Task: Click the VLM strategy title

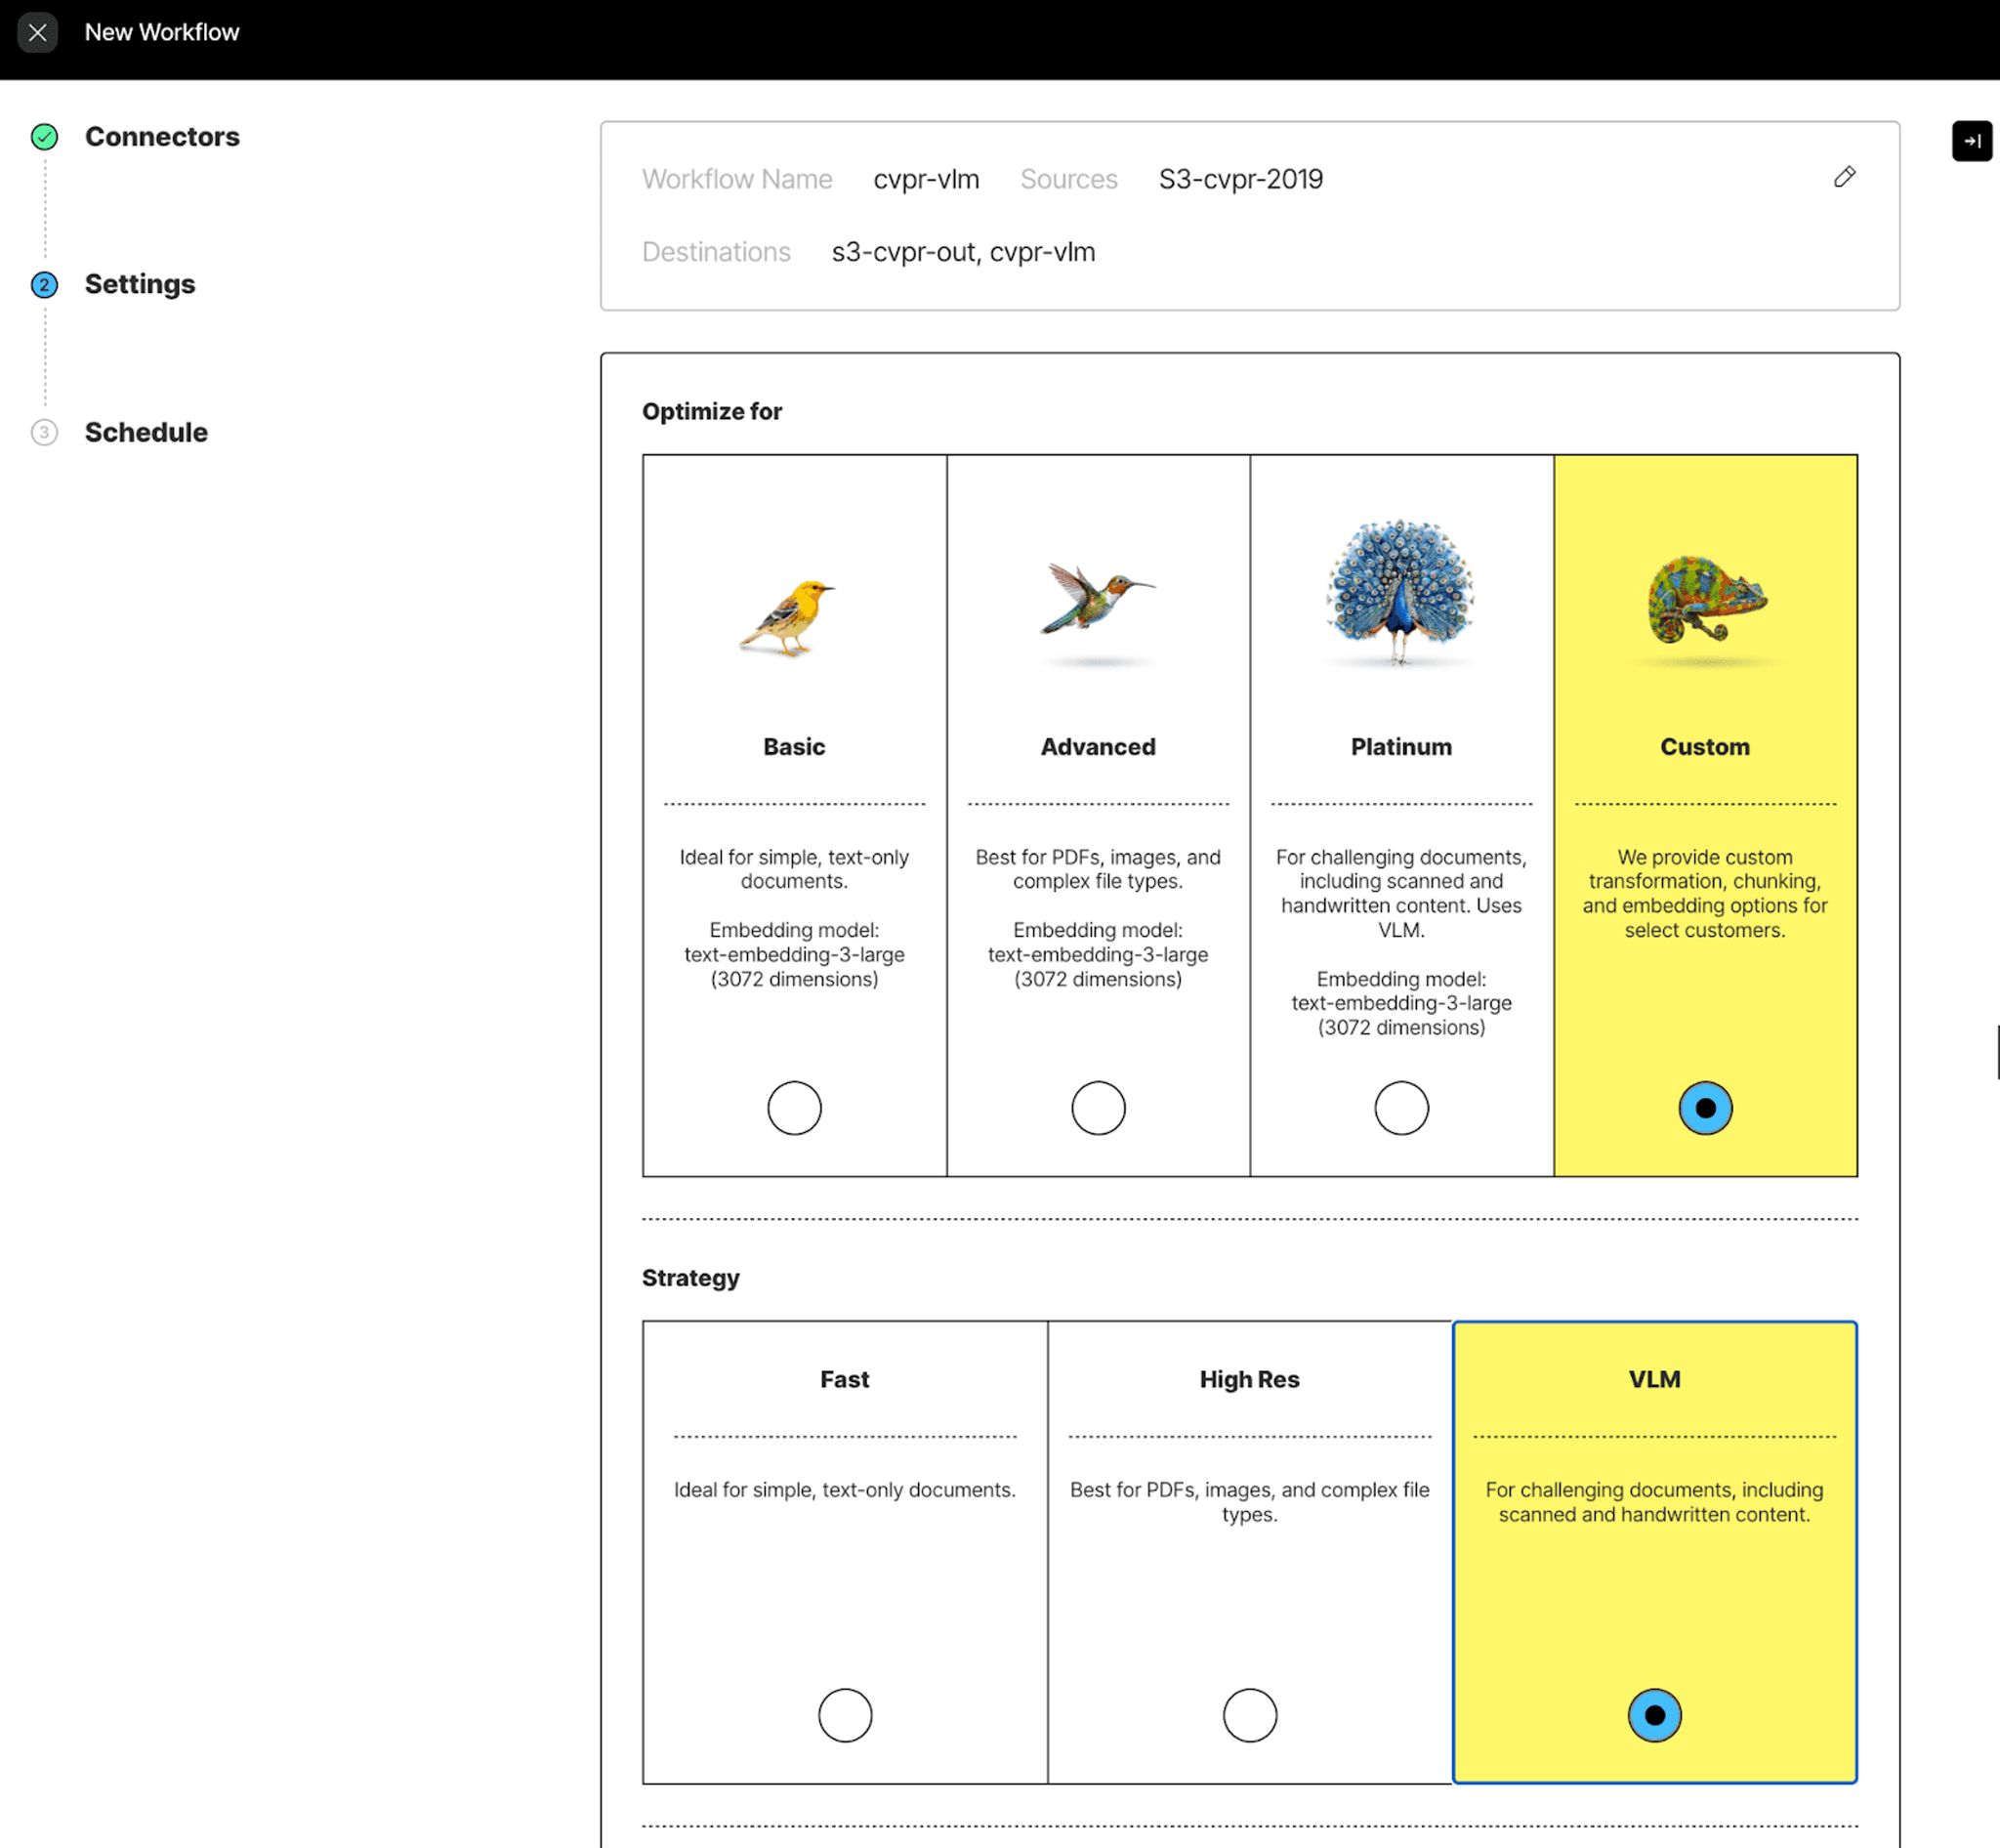Action: point(1654,1379)
